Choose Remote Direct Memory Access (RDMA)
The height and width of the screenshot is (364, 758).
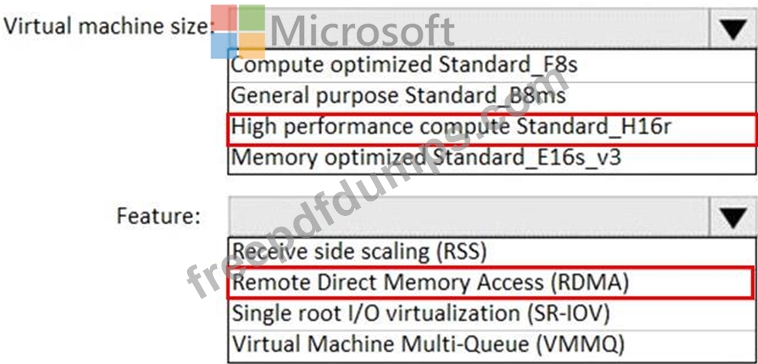(x=491, y=282)
